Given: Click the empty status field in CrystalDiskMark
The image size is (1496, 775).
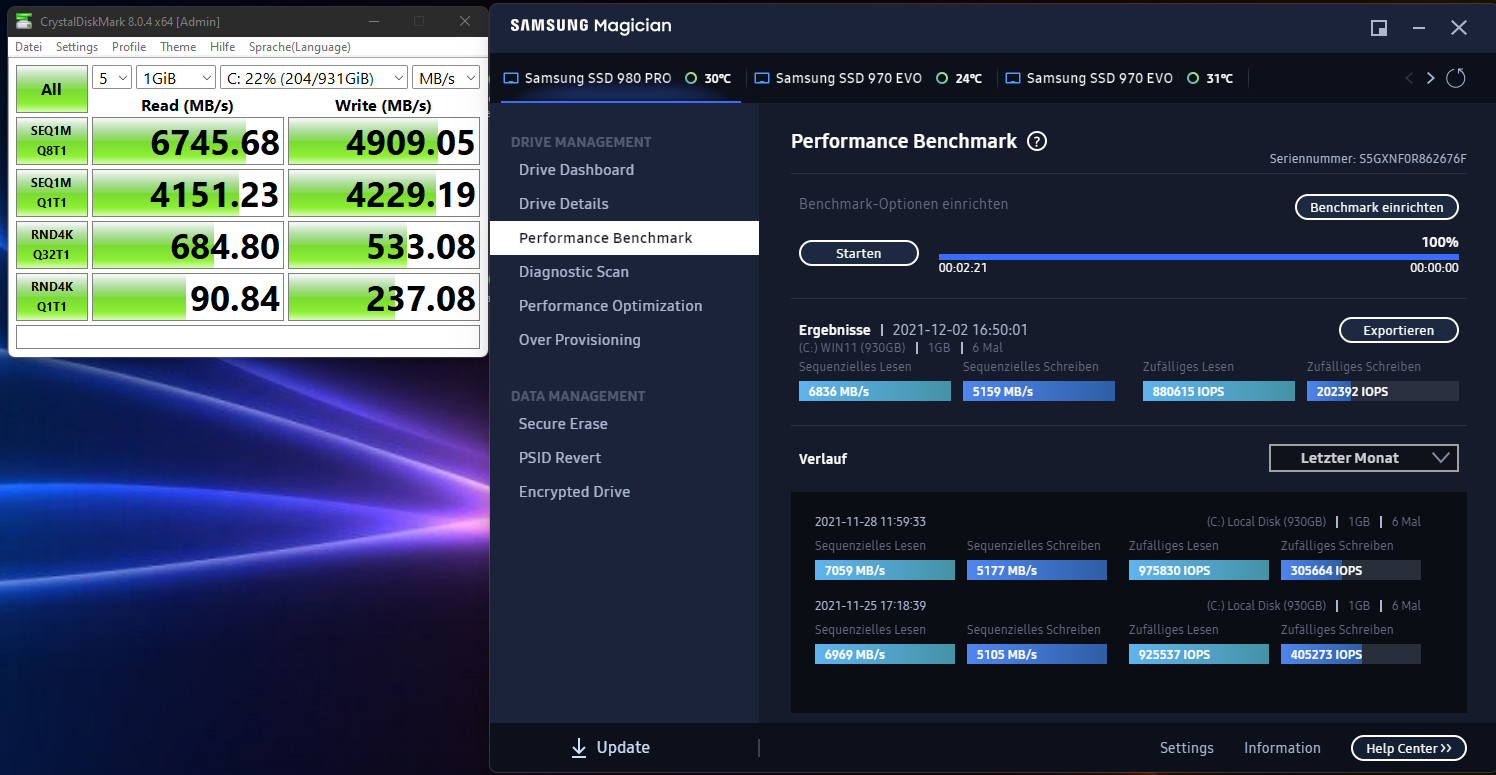Looking at the screenshot, I should 248,337.
